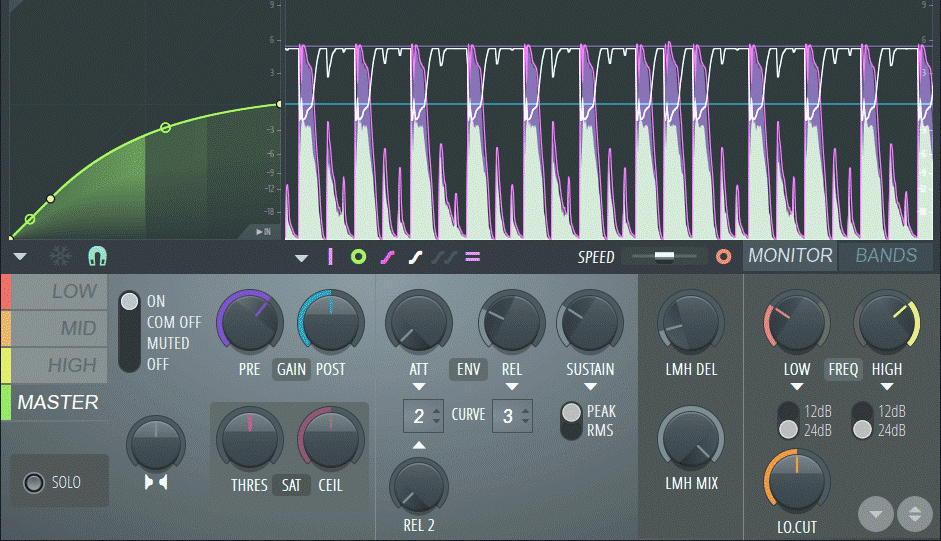Click the orange LO.CUT knob
The image size is (941, 541).
pyautogui.click(x=796, y=481)
